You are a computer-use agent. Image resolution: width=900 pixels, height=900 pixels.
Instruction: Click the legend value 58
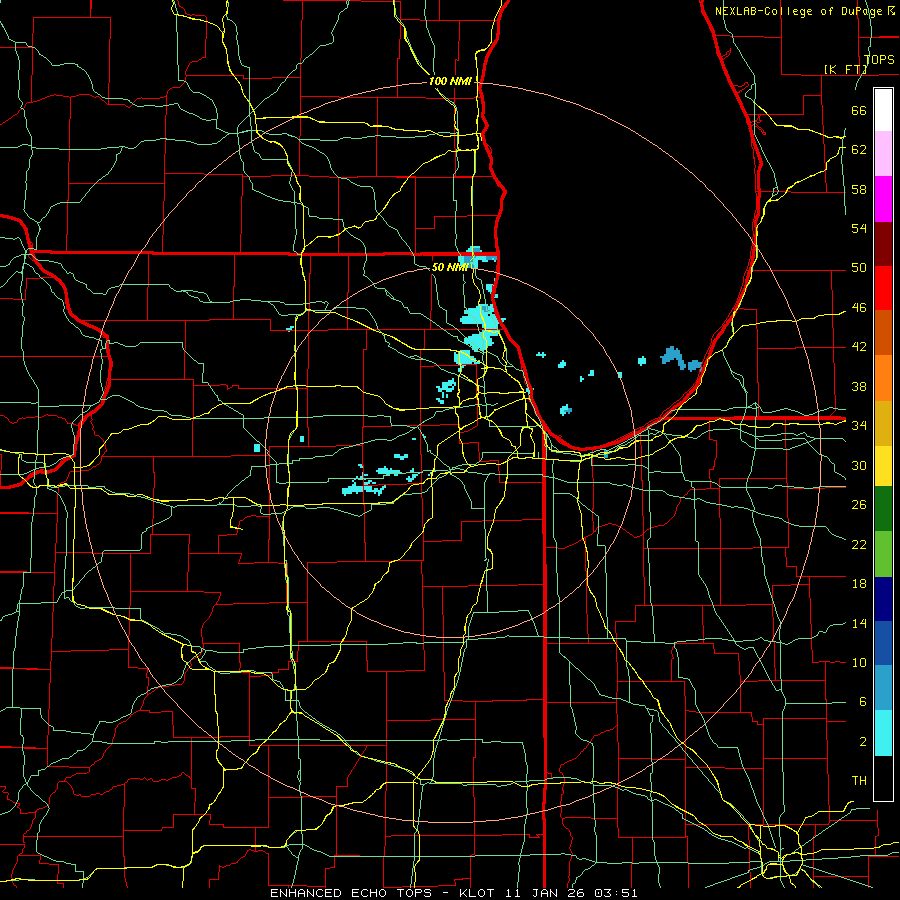(859, 189)
